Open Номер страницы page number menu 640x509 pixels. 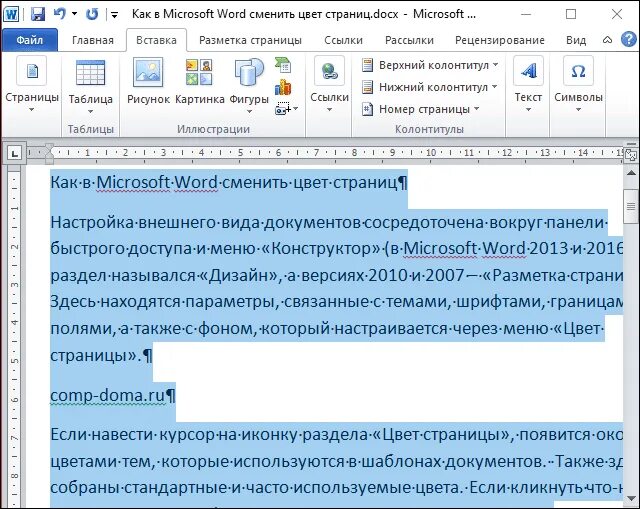pyautogui.click(x=420, y=109)
